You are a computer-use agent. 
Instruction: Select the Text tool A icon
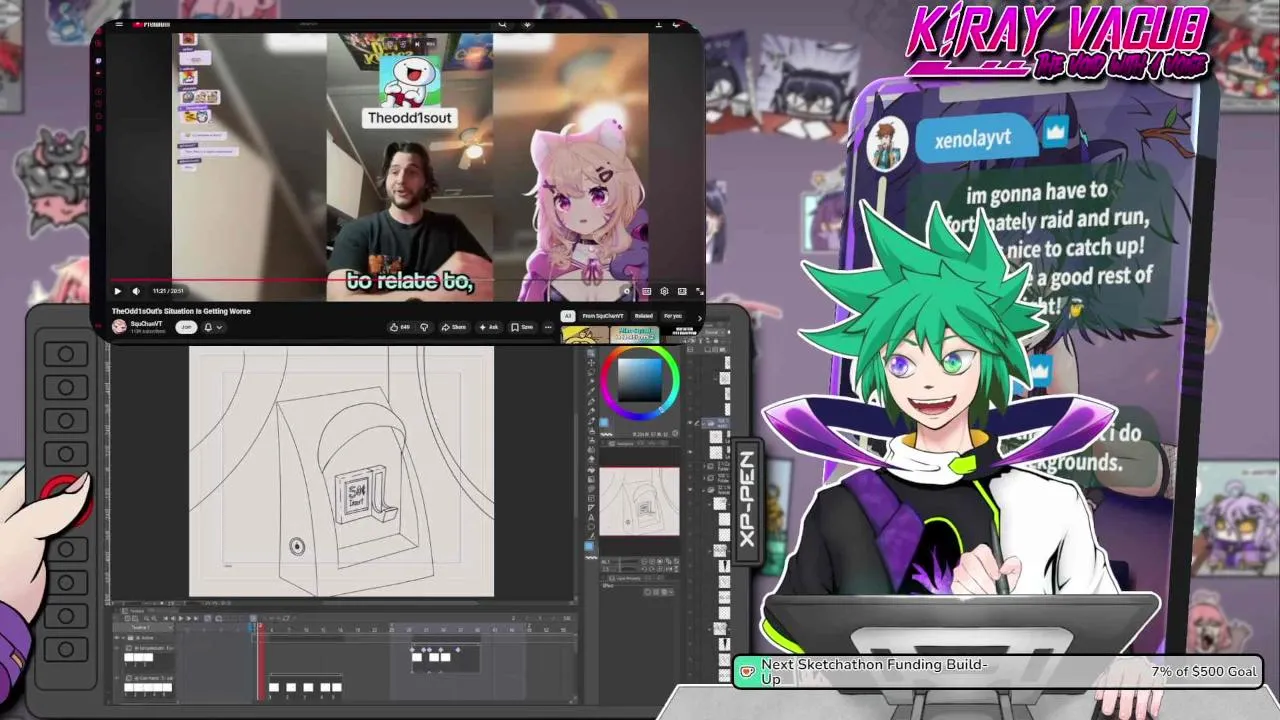pyautogui.click(x=592, y=518)
